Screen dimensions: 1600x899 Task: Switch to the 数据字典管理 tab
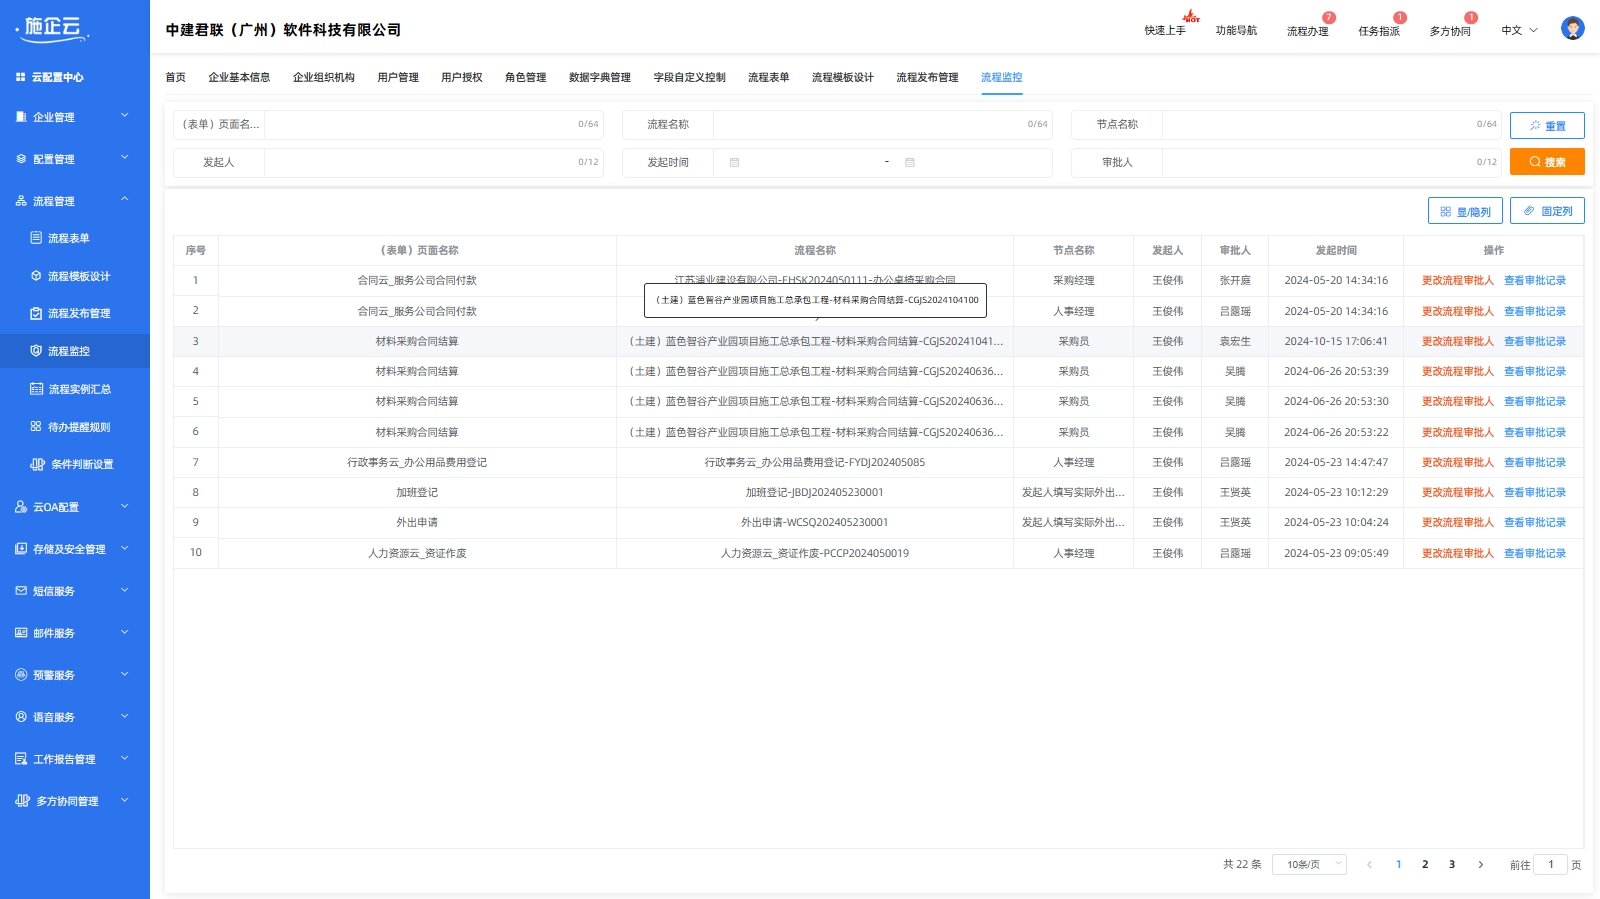tap(600, 77)
